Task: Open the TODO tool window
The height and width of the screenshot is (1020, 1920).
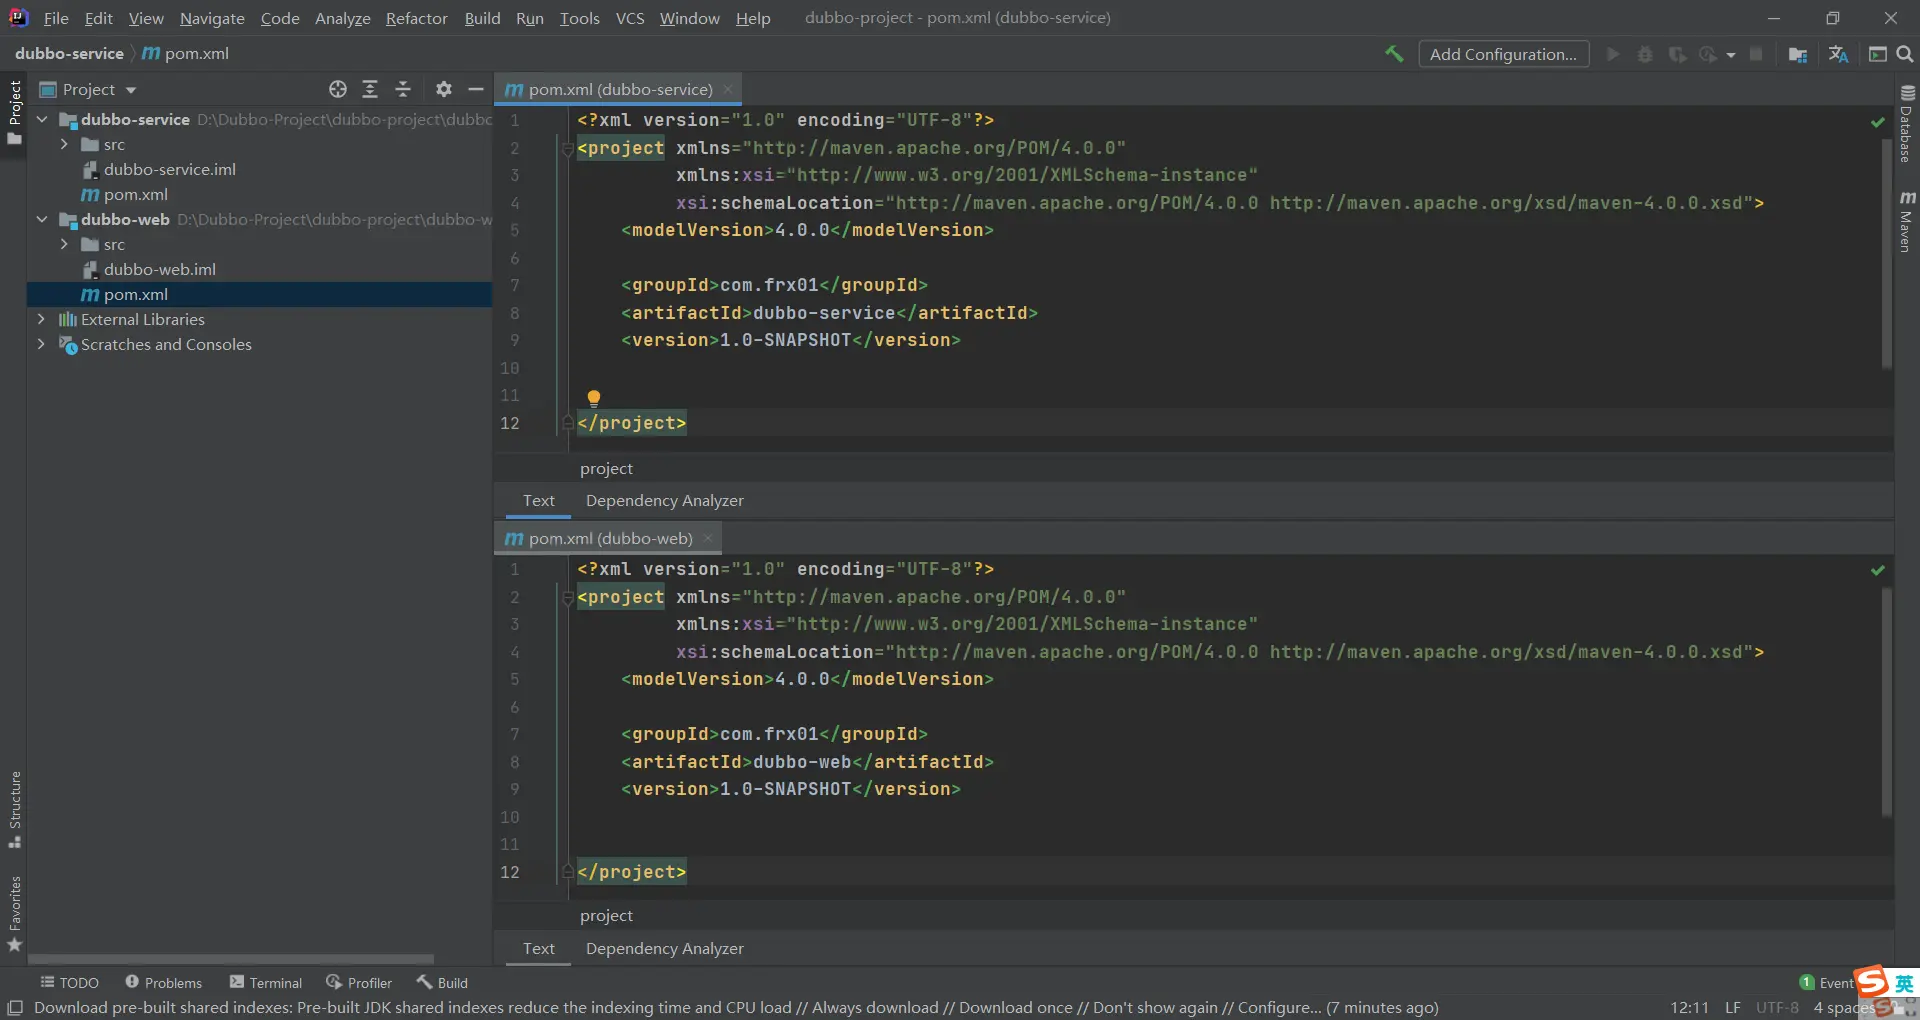Action: (69, 983)
